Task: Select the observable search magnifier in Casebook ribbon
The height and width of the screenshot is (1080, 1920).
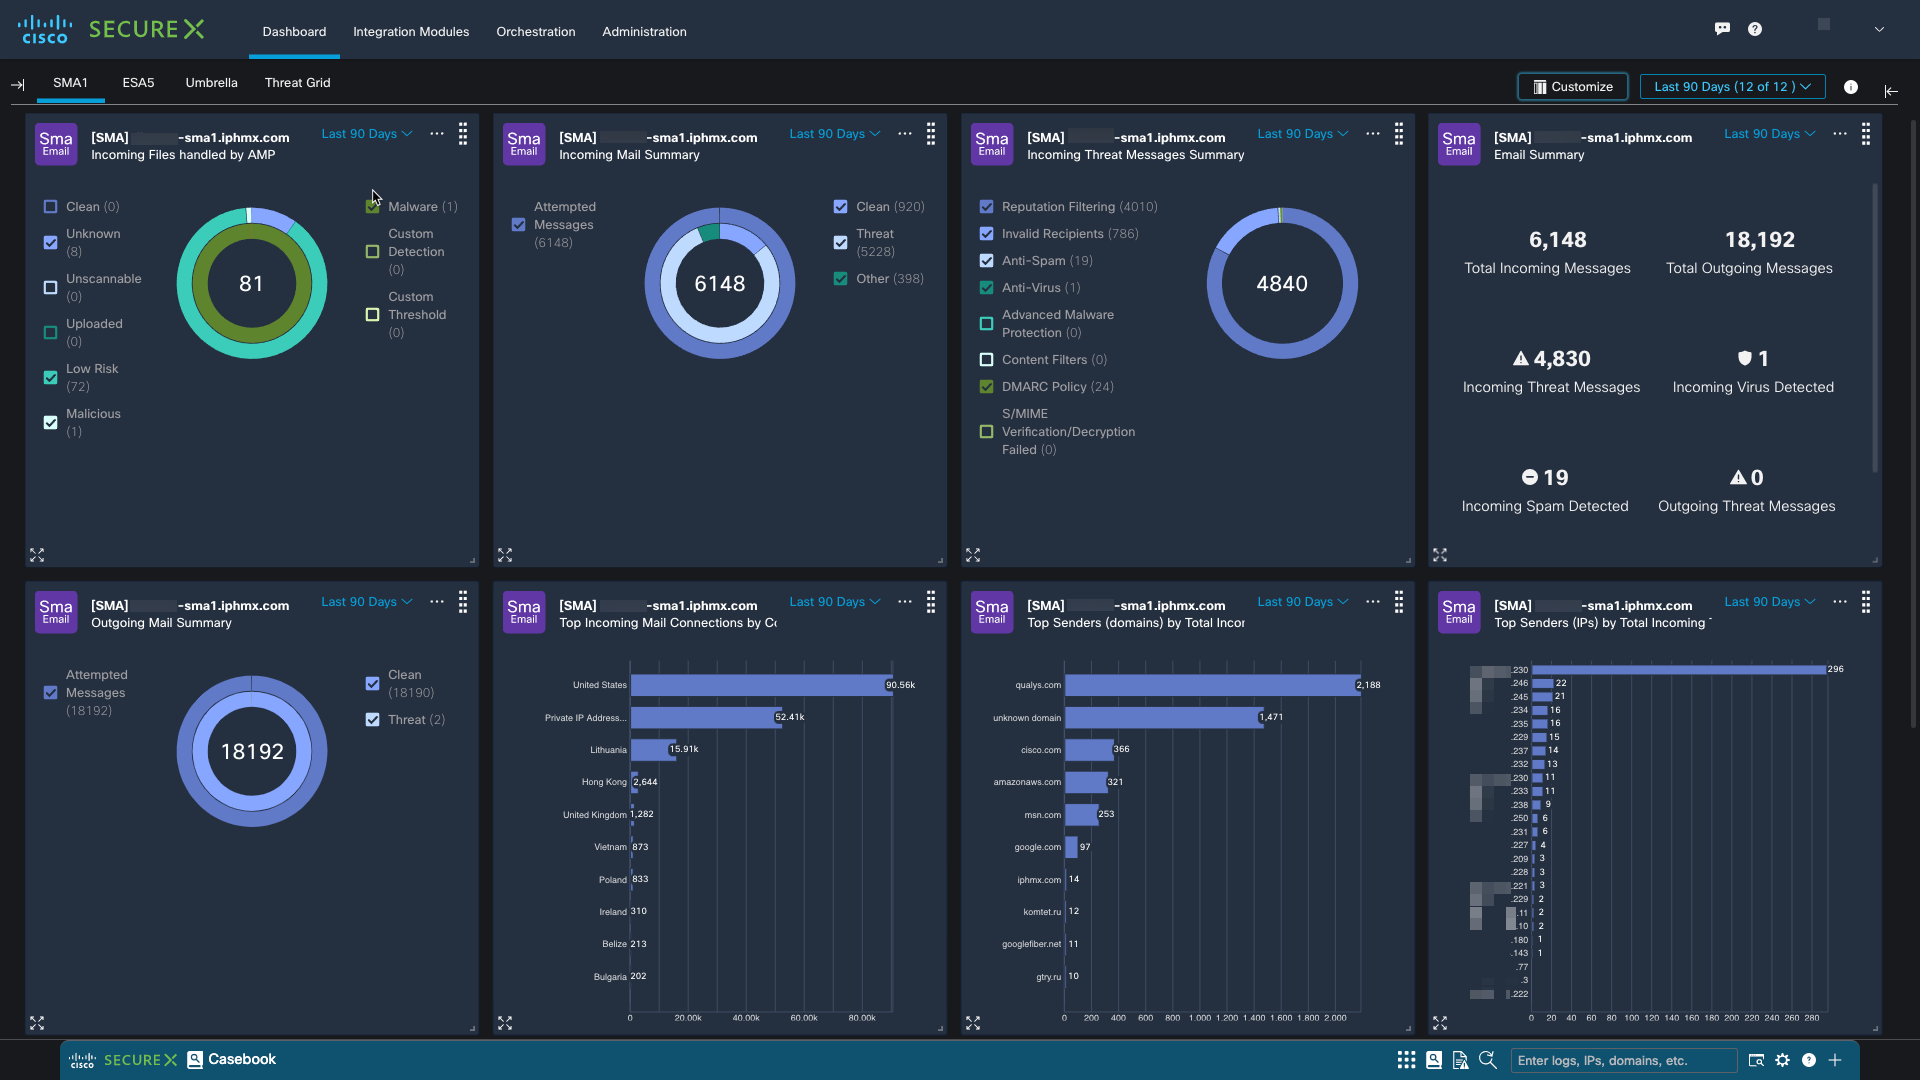Action: 1488,1060
